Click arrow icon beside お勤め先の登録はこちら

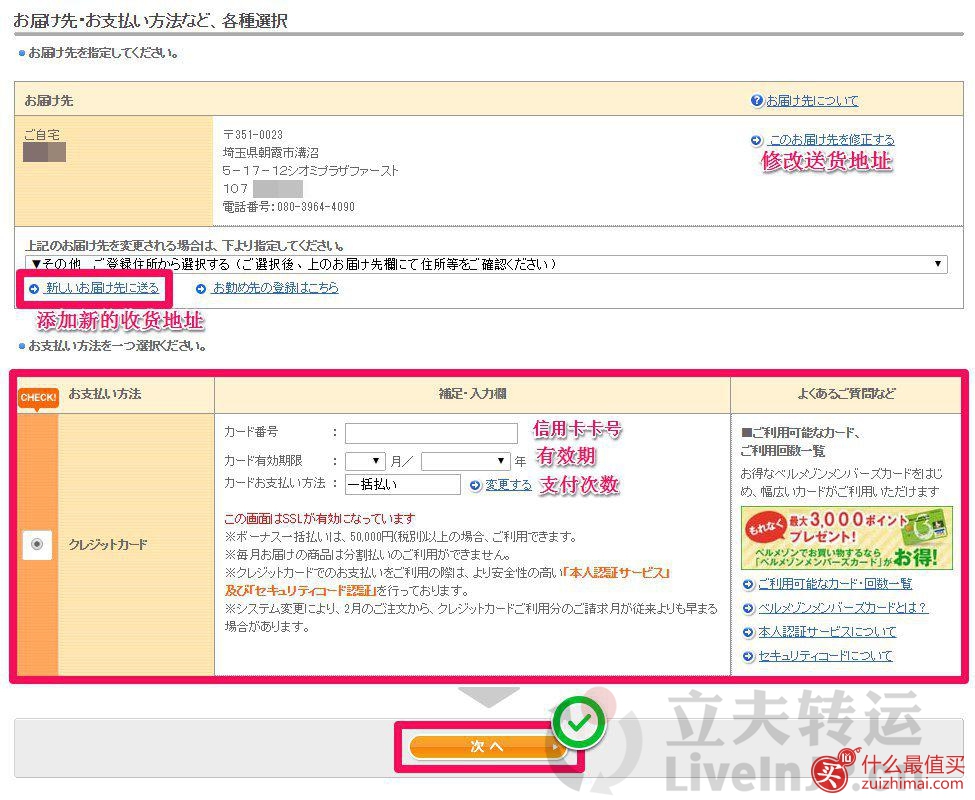click(200, 288)
